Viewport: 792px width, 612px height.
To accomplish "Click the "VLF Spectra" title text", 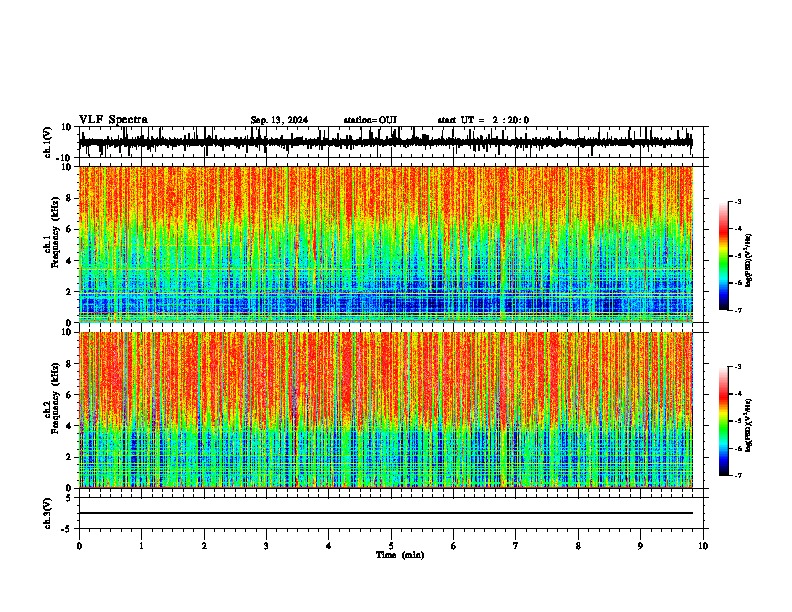I will 113,120.
